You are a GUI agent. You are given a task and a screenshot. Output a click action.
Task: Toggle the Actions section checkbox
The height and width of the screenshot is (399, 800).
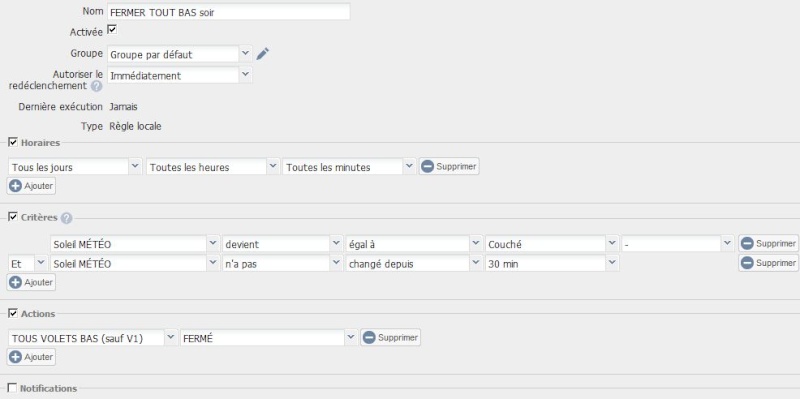[x=13, y=313]
